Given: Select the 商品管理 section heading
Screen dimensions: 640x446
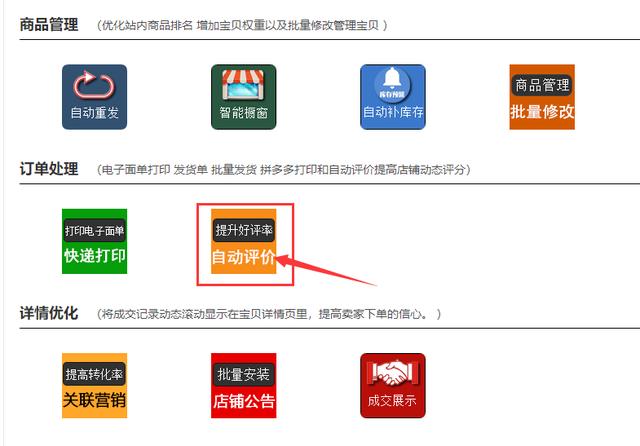Looking at the screenshot, I should (x=49, y=24).
